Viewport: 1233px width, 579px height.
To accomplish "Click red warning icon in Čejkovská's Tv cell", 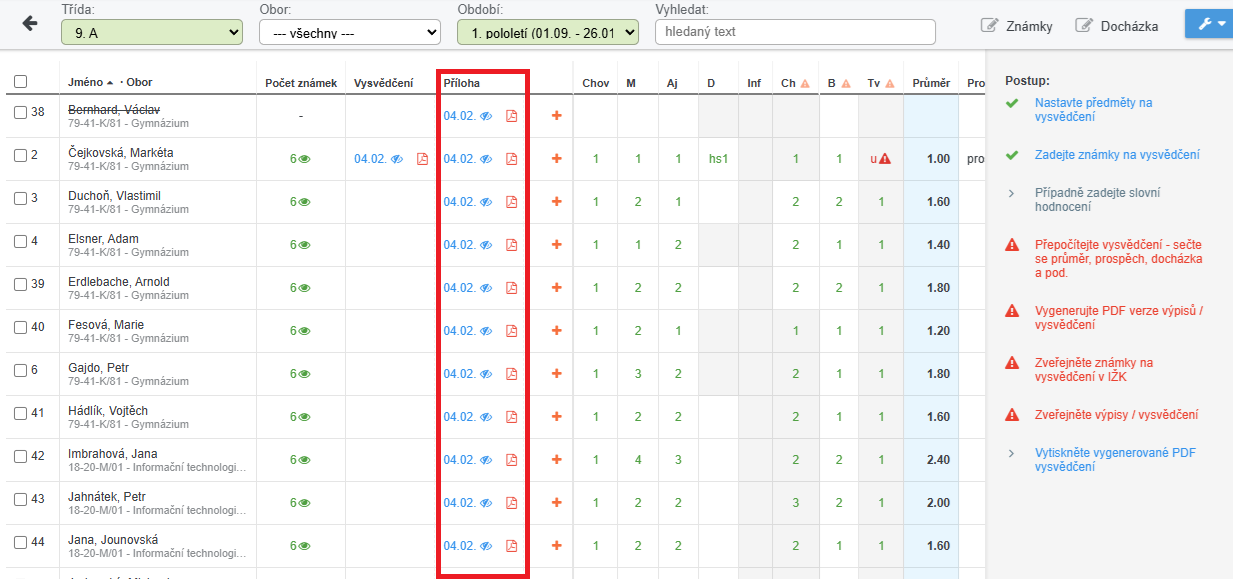I will pyautogui.click(x=886, y=159).
